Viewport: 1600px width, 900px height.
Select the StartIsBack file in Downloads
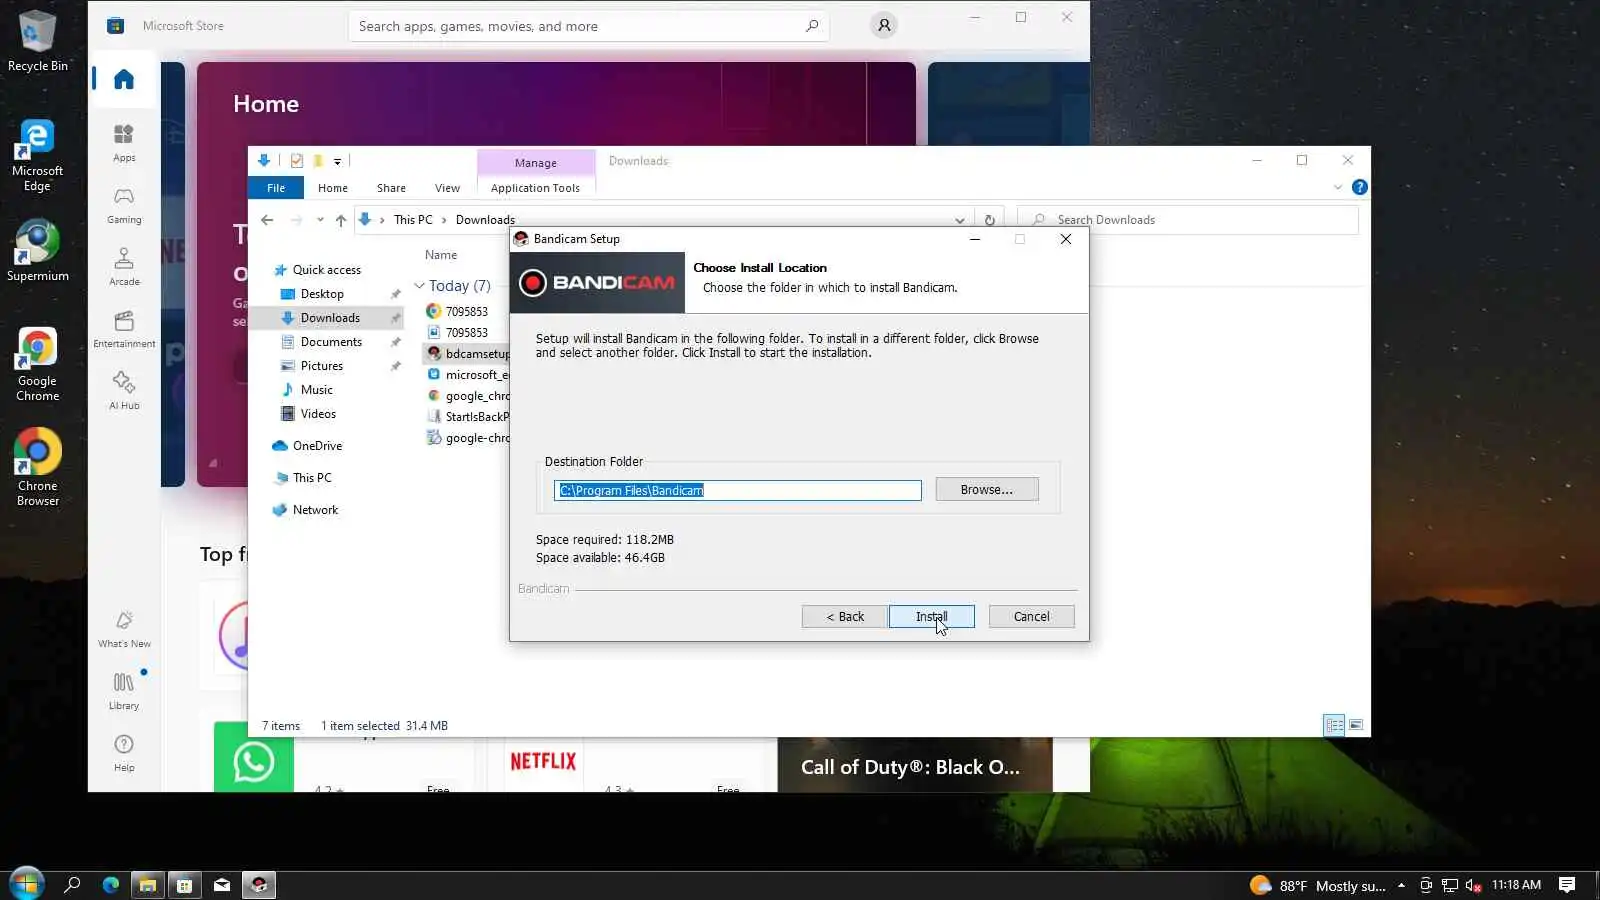468,417
